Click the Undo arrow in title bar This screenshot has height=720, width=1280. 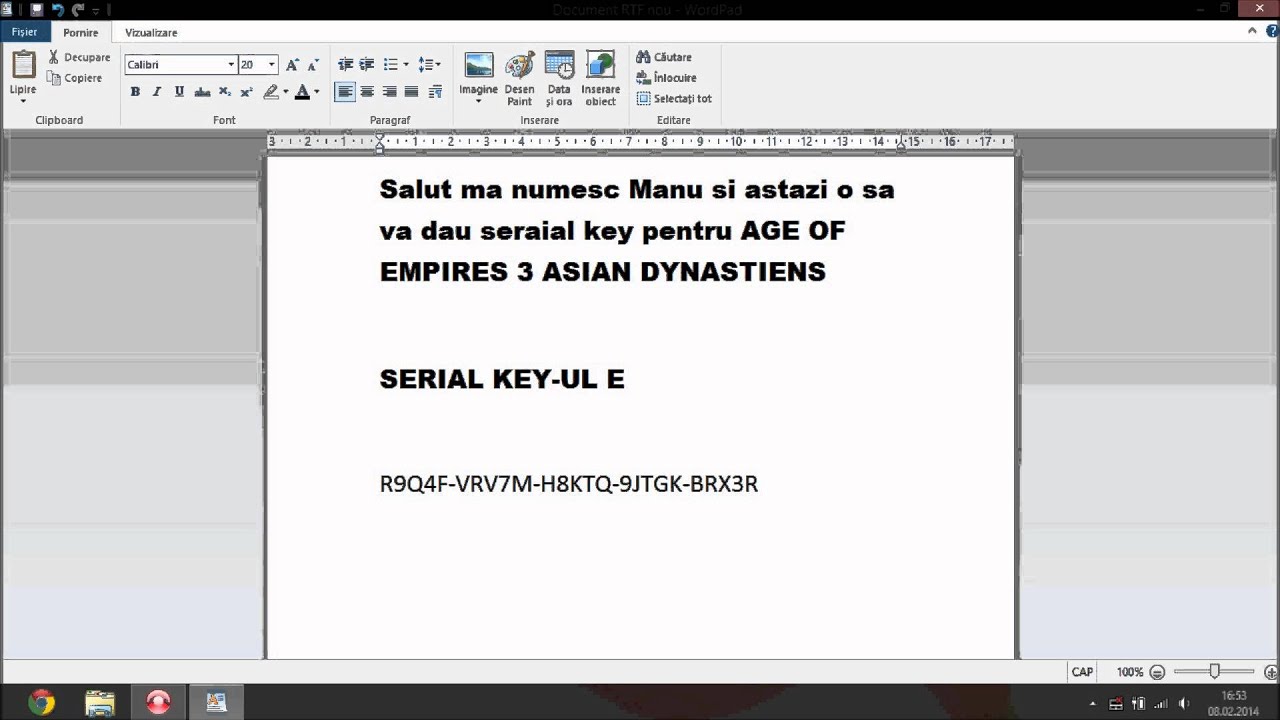click(57, 10)
